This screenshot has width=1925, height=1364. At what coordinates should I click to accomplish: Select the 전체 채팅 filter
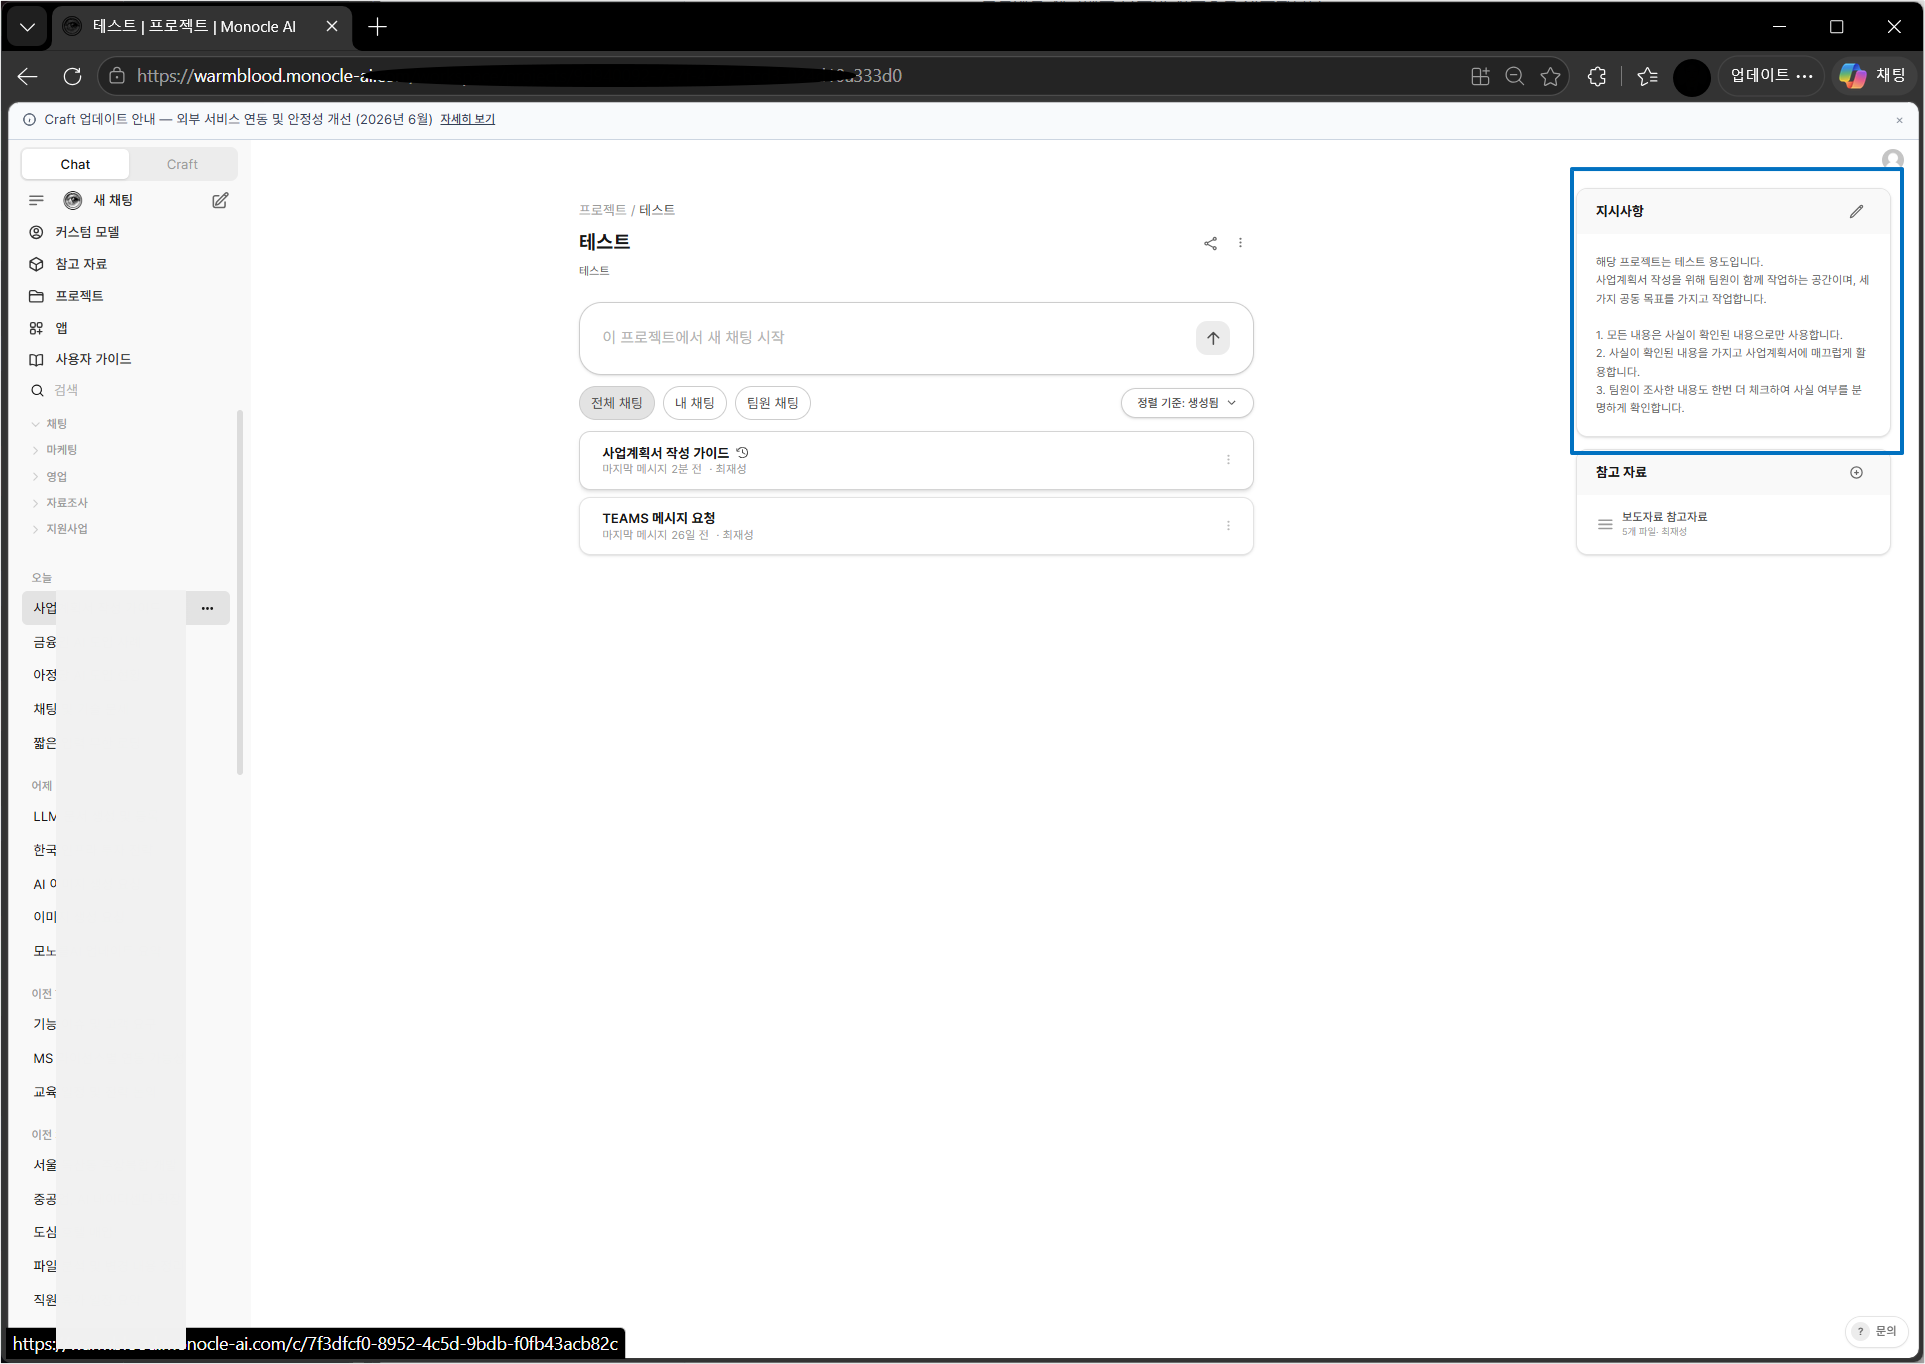[616, 403]
